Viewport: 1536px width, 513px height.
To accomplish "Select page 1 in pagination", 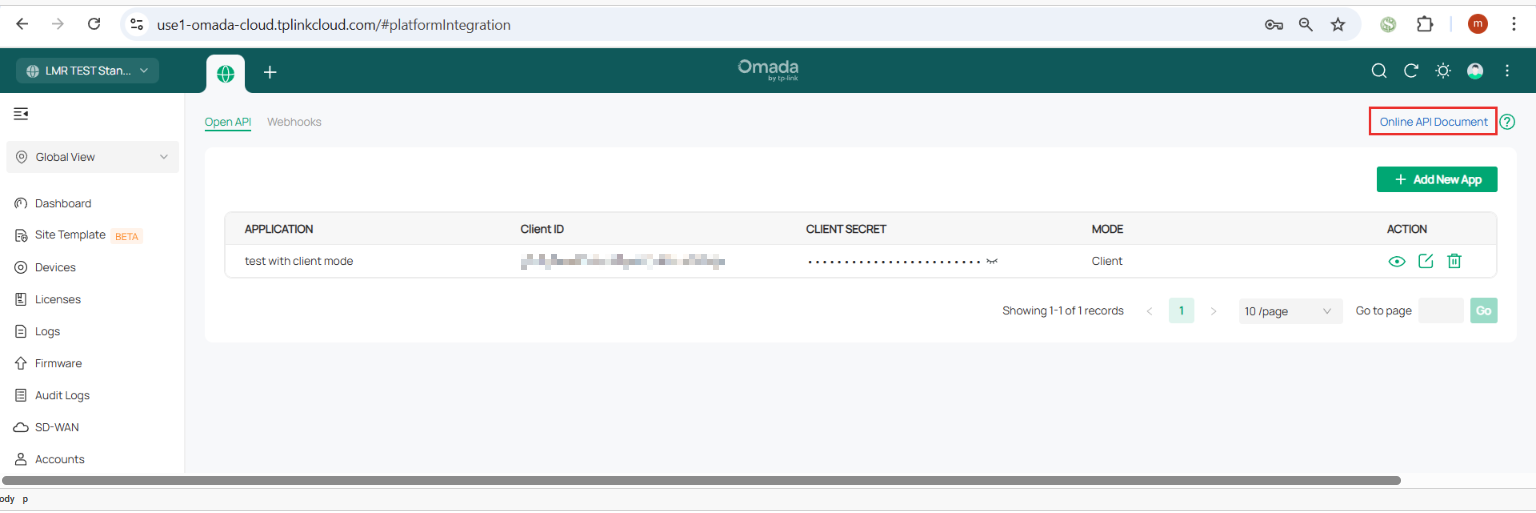I will 1181,311.
